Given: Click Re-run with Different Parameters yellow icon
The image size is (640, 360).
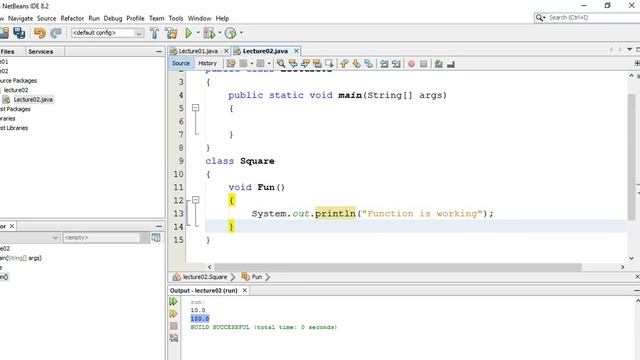Looking at the screenshot, I should [173, 313].
